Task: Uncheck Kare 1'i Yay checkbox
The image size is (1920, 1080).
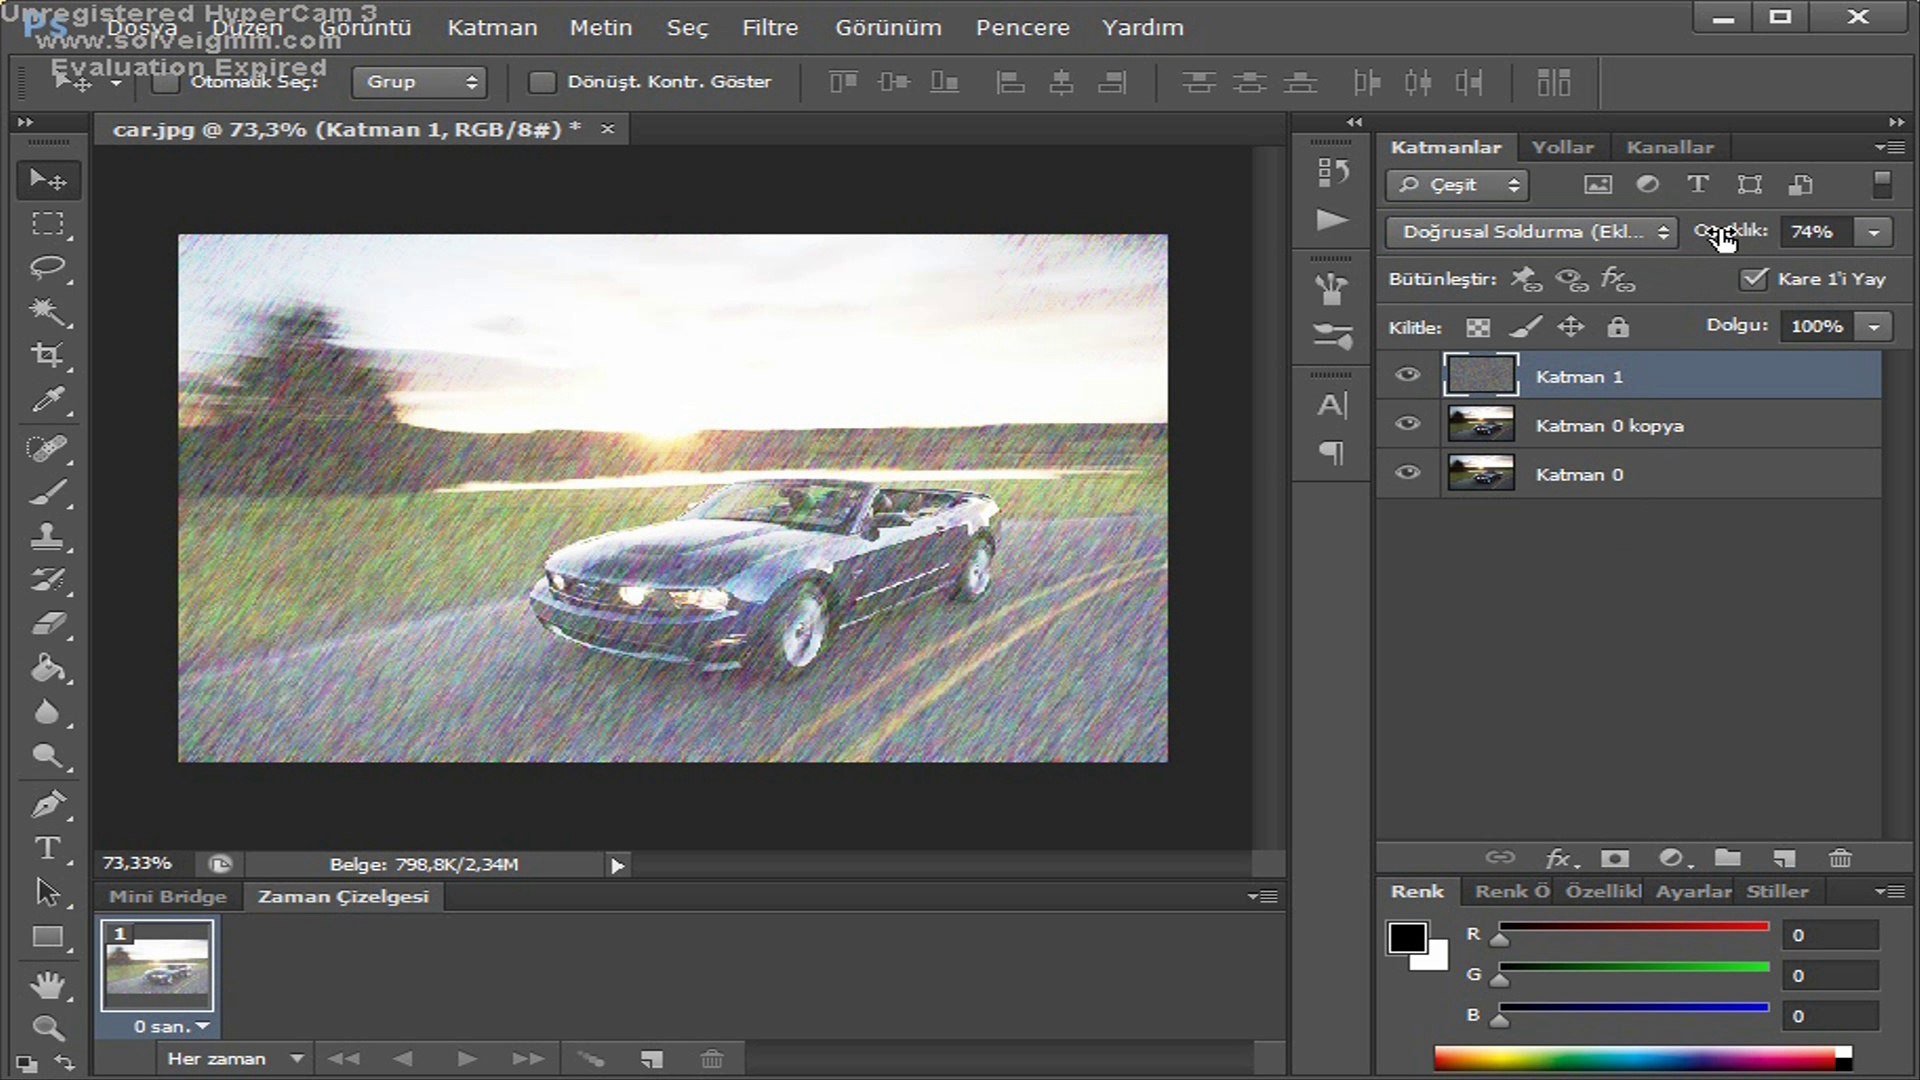Action: 1753,279
